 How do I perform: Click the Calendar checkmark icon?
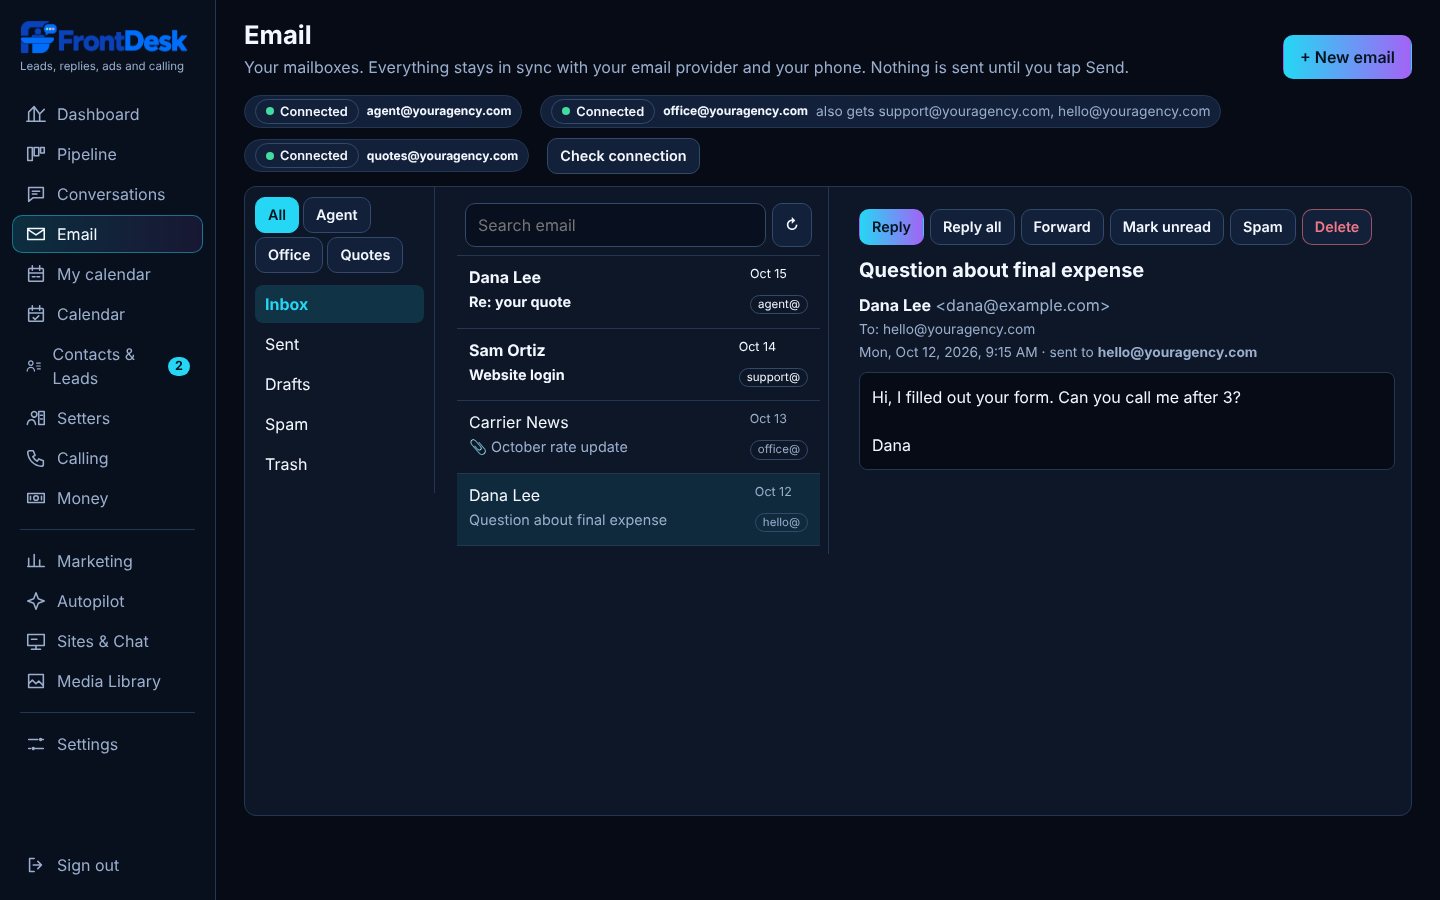click(36, 314)
